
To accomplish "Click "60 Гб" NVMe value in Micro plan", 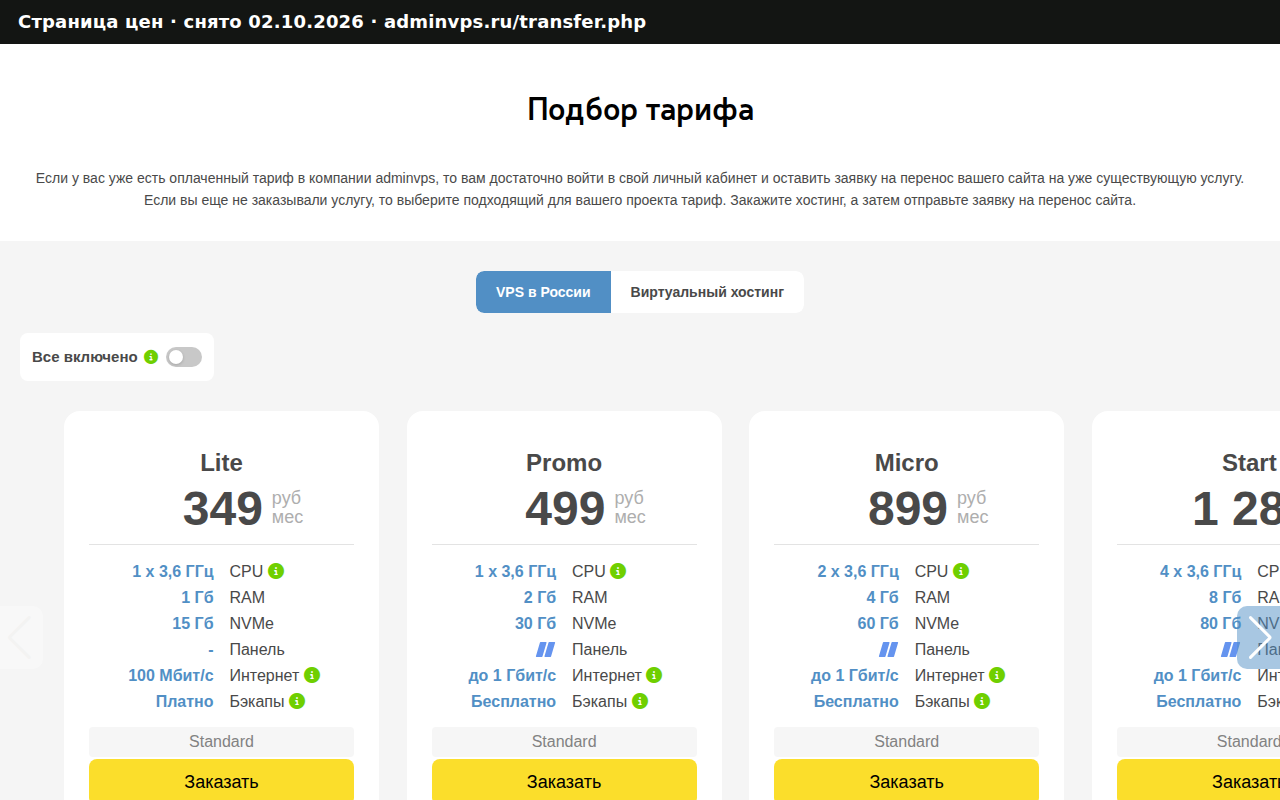I will [x=878, y=623].
